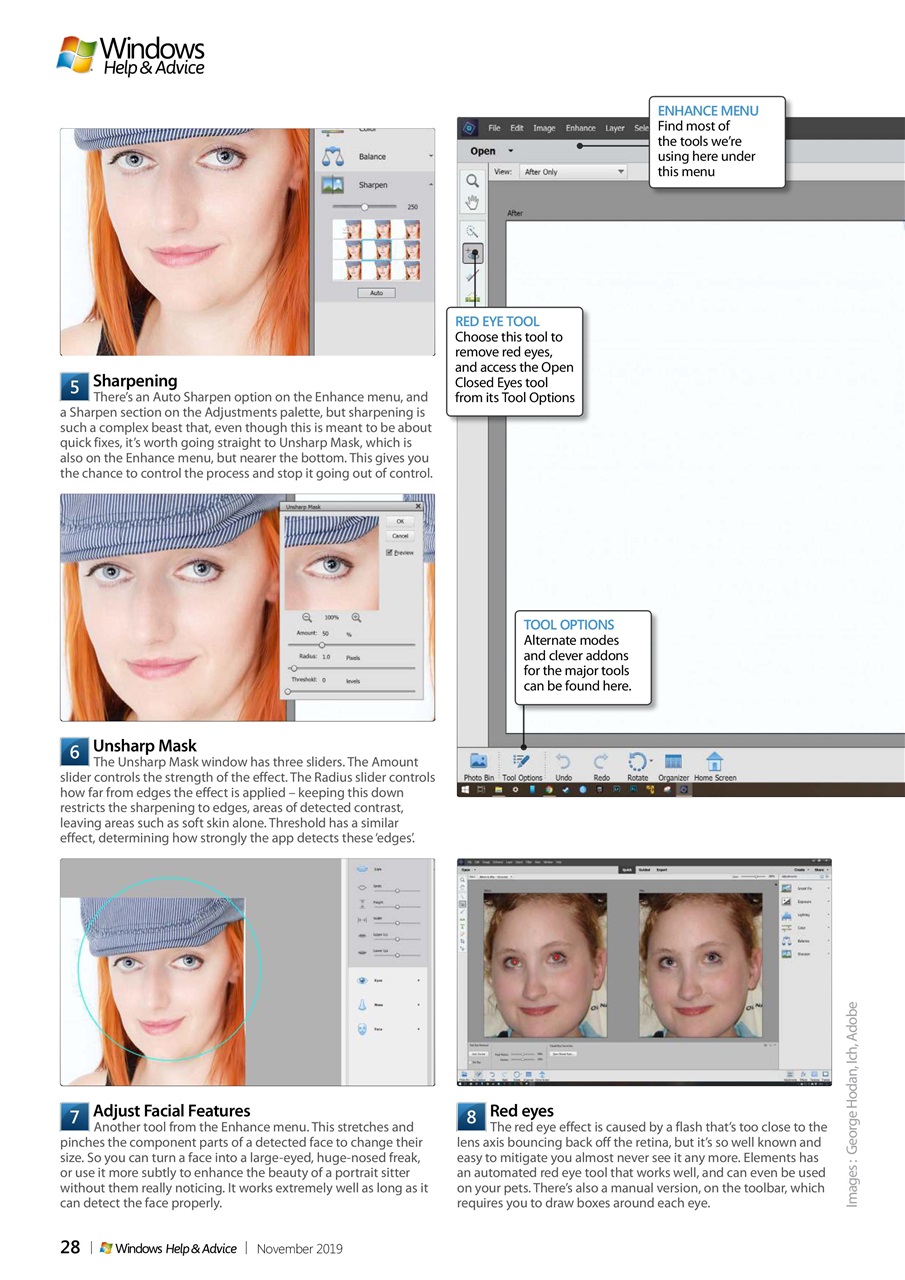Open the Photo Bin
905x1280 pixels.
[476, 761]
